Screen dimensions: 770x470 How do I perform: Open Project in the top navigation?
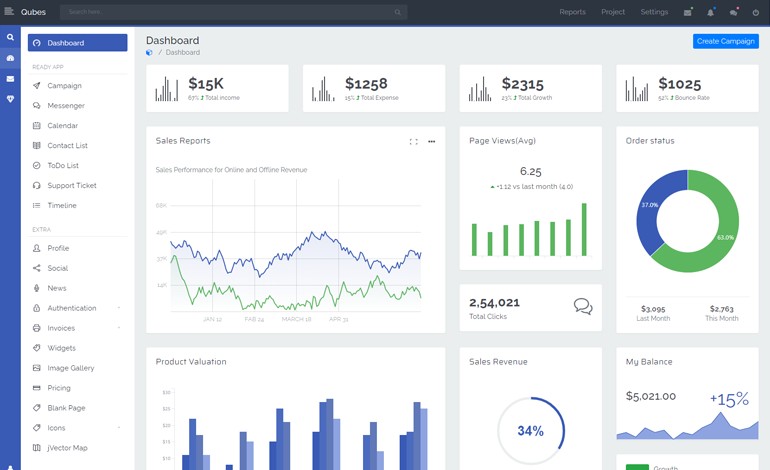coord(613,12)
